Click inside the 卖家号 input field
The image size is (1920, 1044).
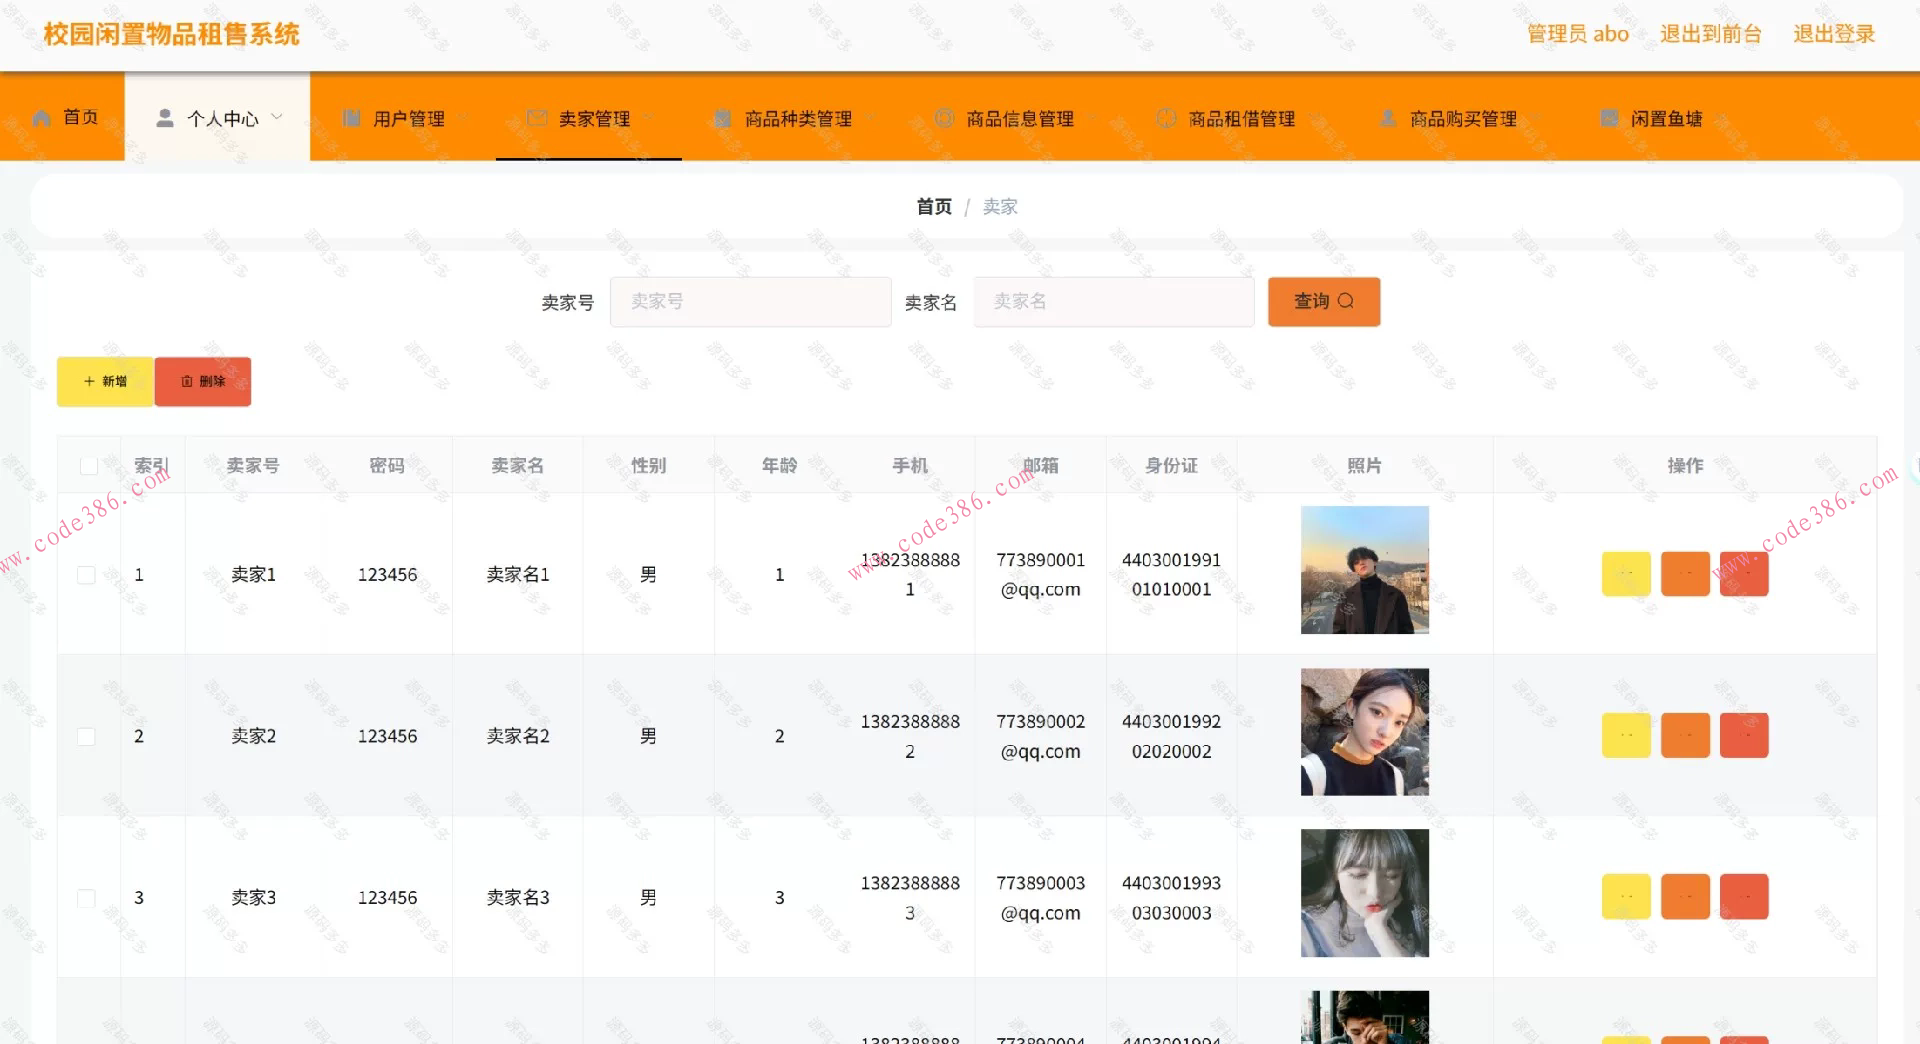click(750, 301)
